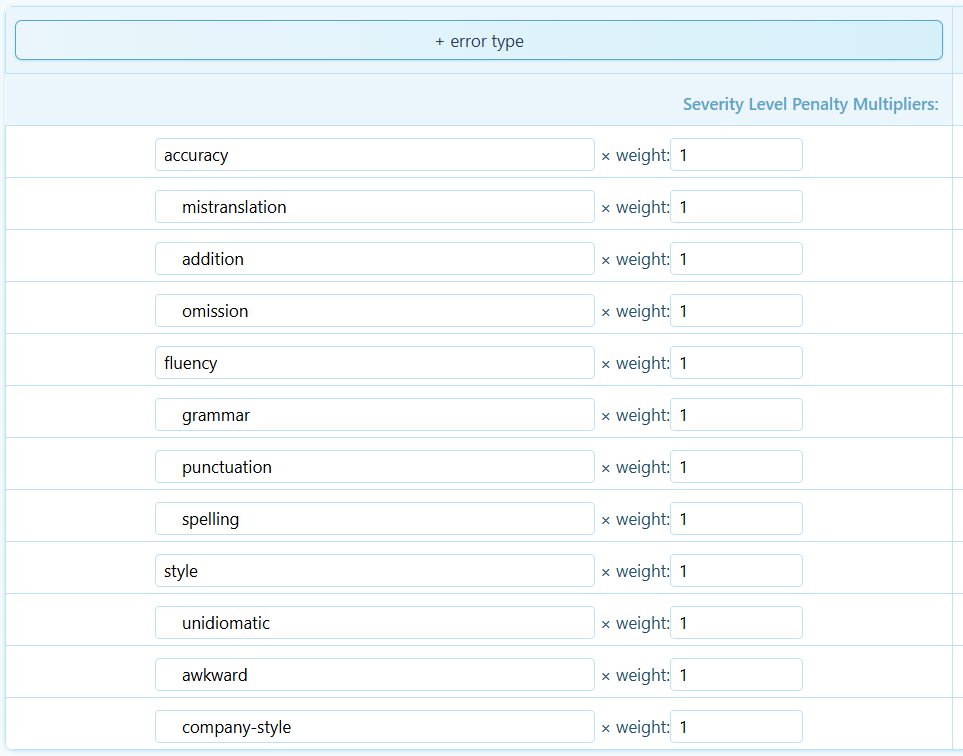Image resolution: width=963 pixels, height=756 pixels.
Task: Focus the 'omission' name input
Action: 374,311
